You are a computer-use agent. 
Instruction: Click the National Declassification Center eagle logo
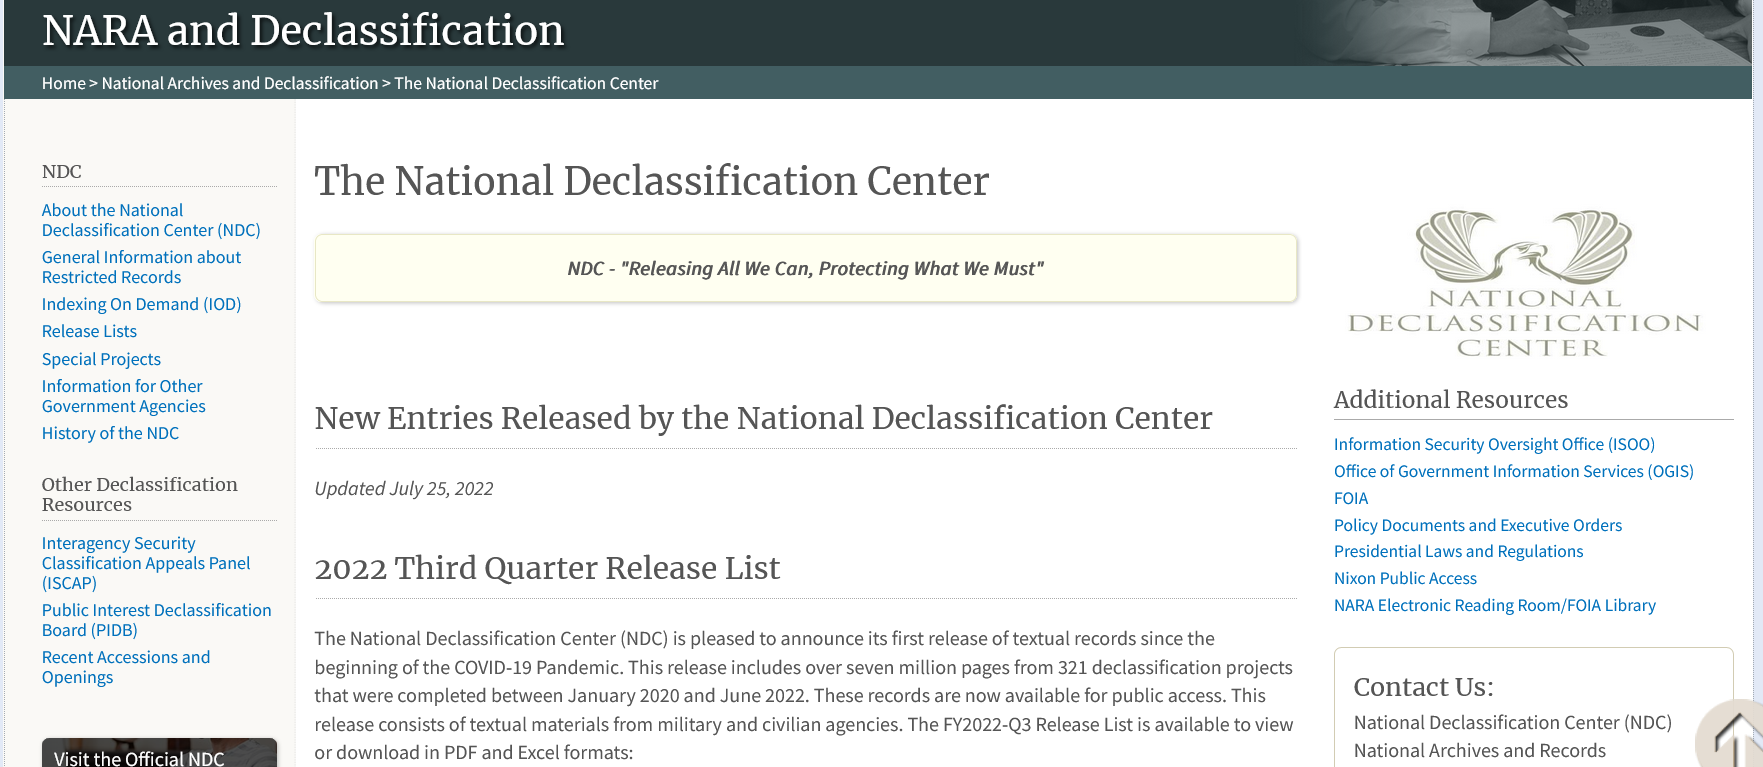[x=1523, y=283]
